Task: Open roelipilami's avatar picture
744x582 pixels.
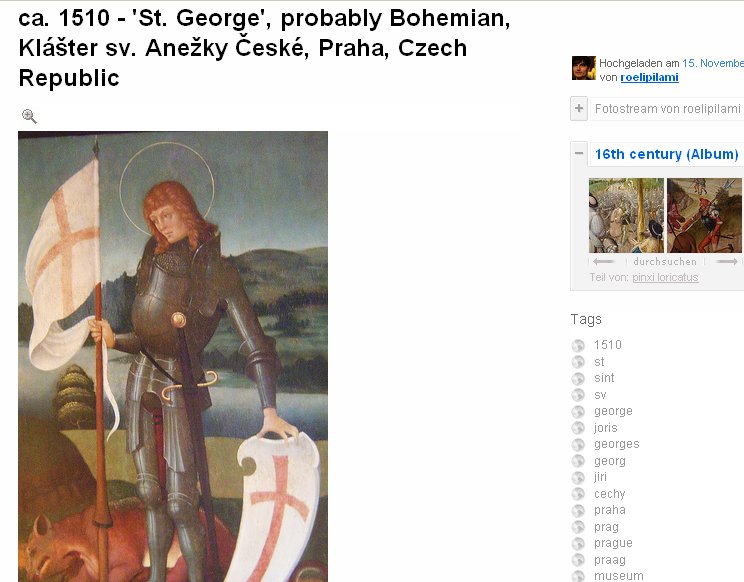Action: tap(583, 68)
